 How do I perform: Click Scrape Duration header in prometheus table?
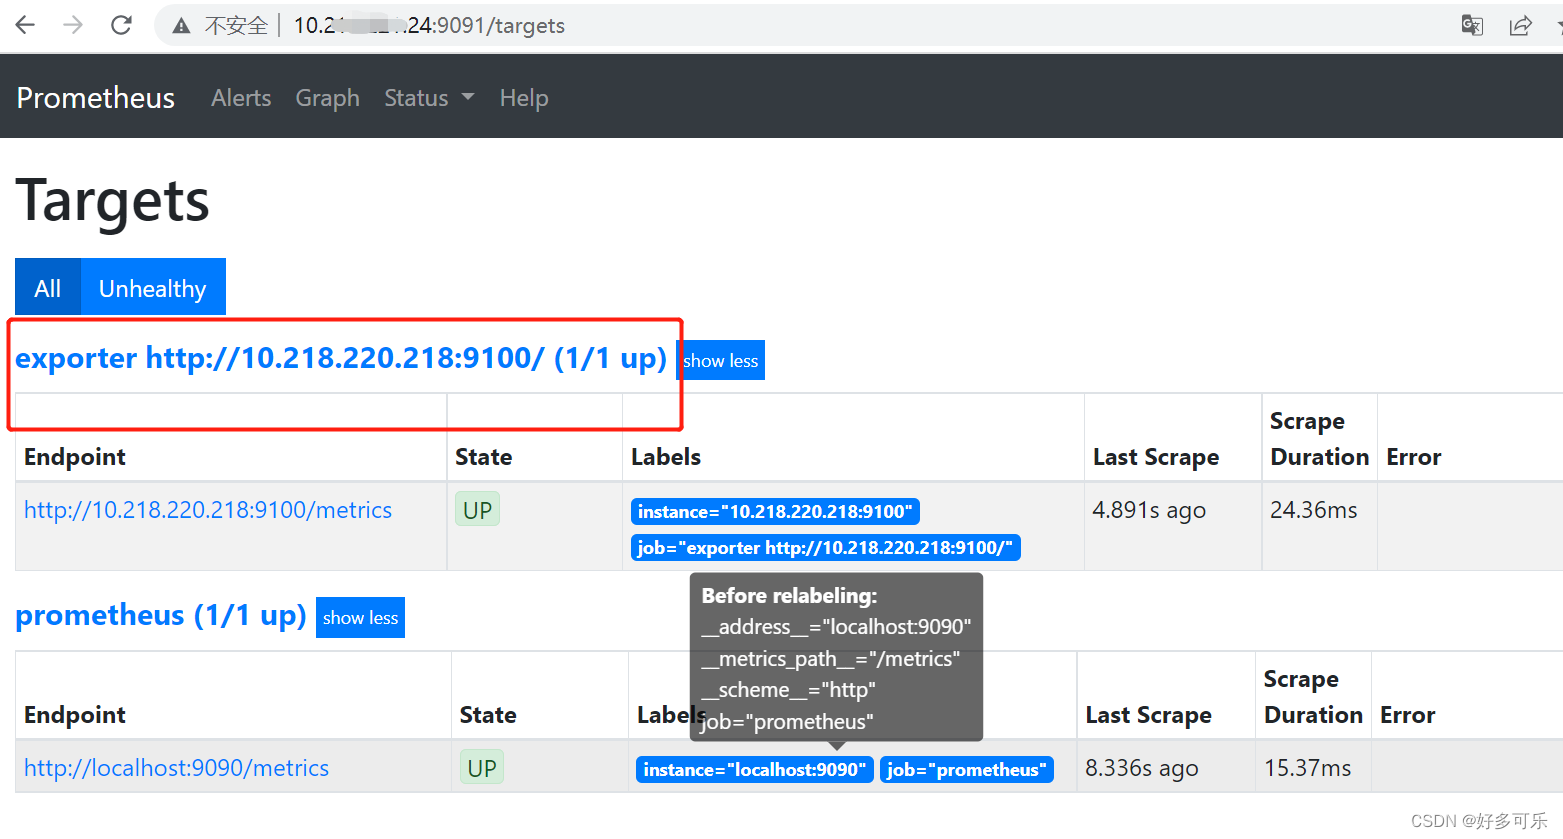click(1313, 697)
